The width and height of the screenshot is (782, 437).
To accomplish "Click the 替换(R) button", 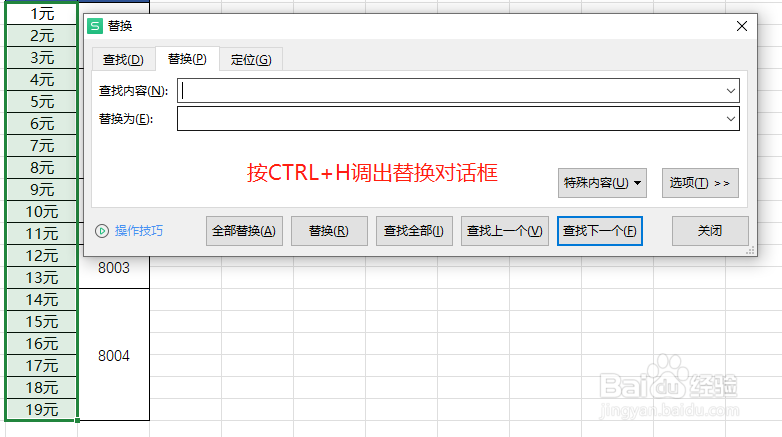I will tap(329, 231).
